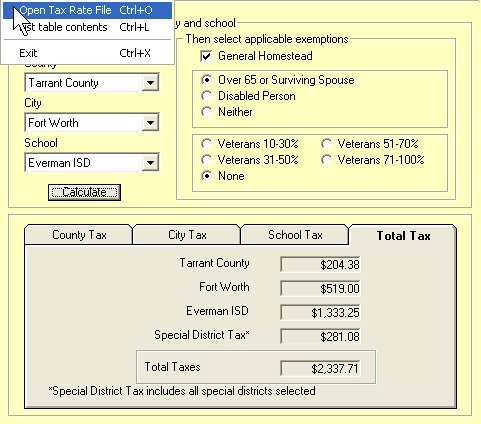The height and width of the screenshot is (424, 481).
Task: Click the Total Taxes amount field
Action: [320, 368]
